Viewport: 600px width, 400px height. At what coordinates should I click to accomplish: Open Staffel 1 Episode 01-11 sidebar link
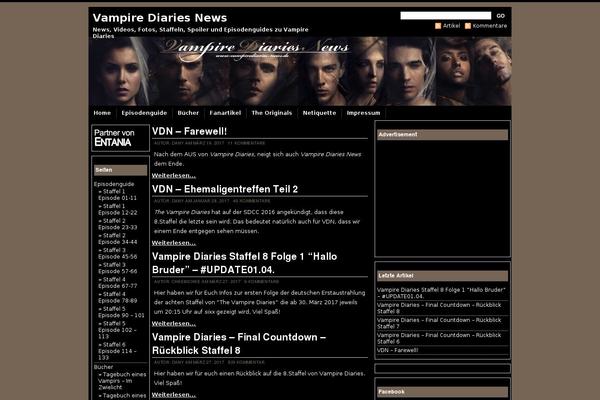point(117,195)
